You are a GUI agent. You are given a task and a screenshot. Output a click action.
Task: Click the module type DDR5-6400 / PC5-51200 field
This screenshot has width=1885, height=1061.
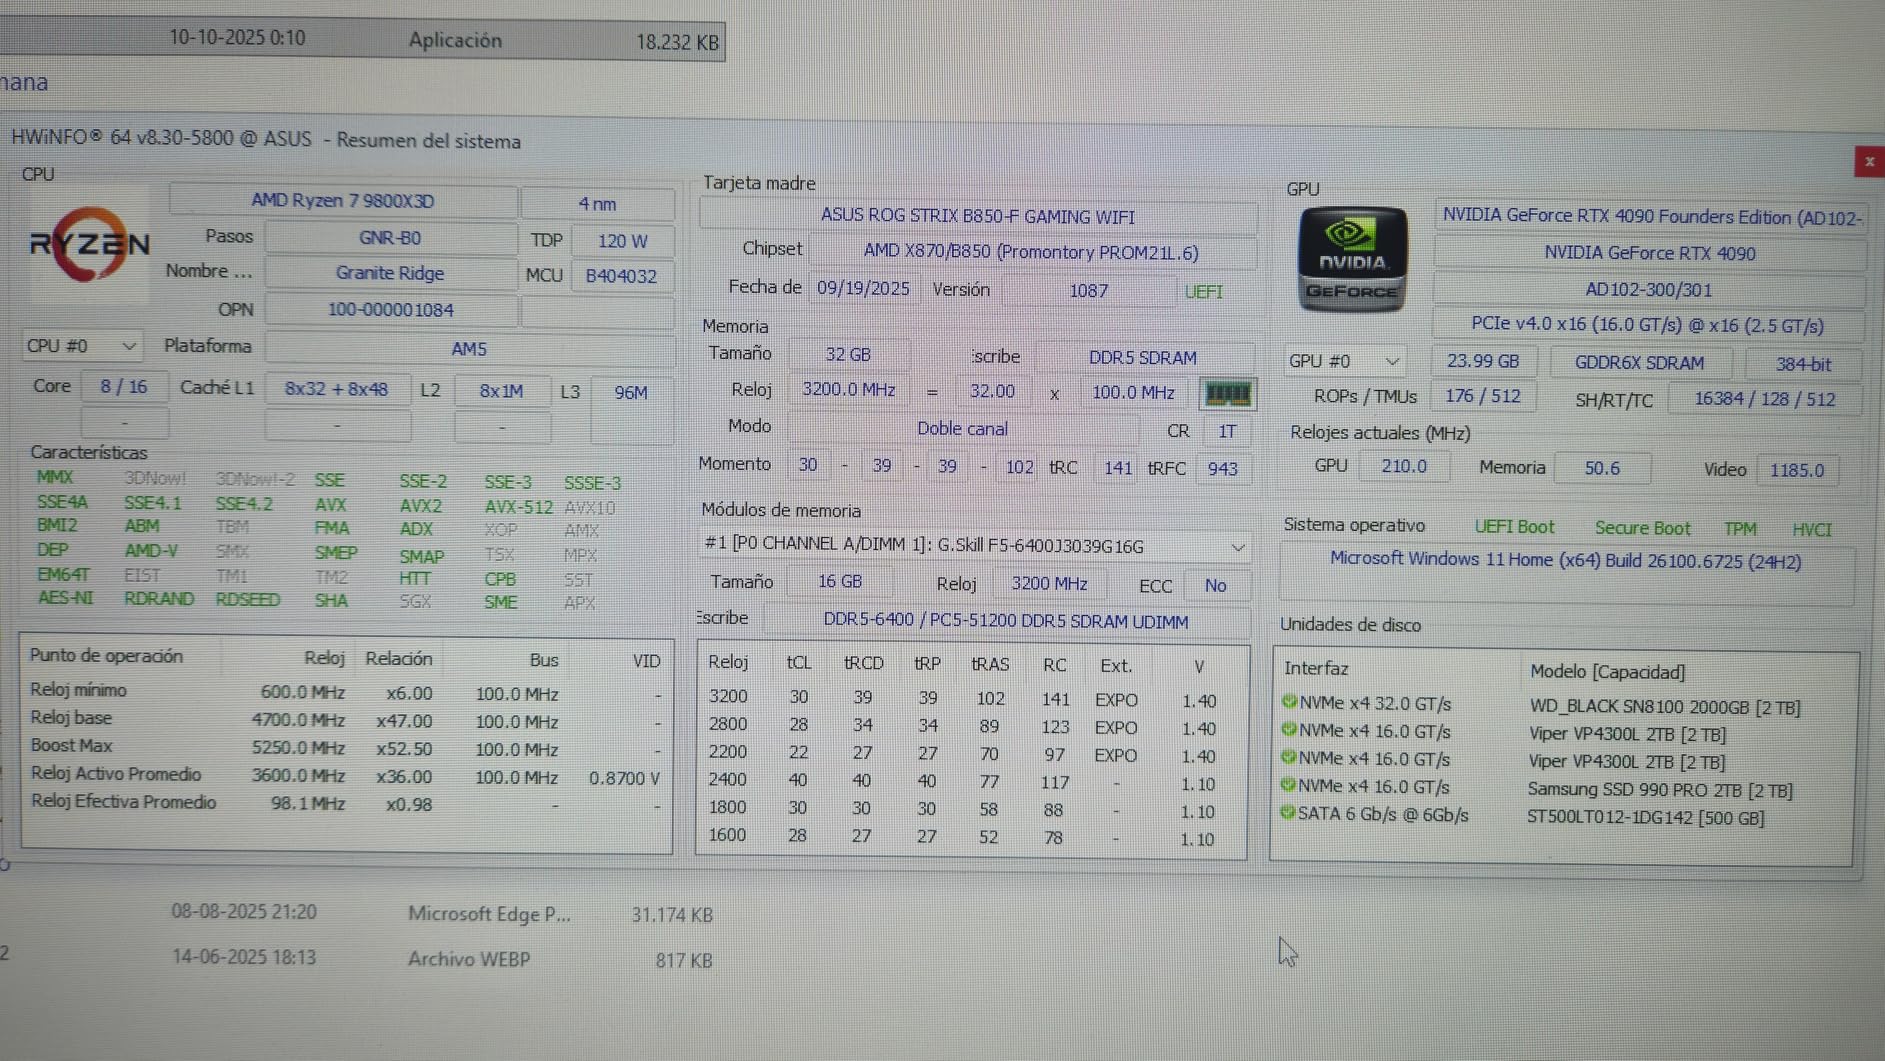coord(1006,621)
